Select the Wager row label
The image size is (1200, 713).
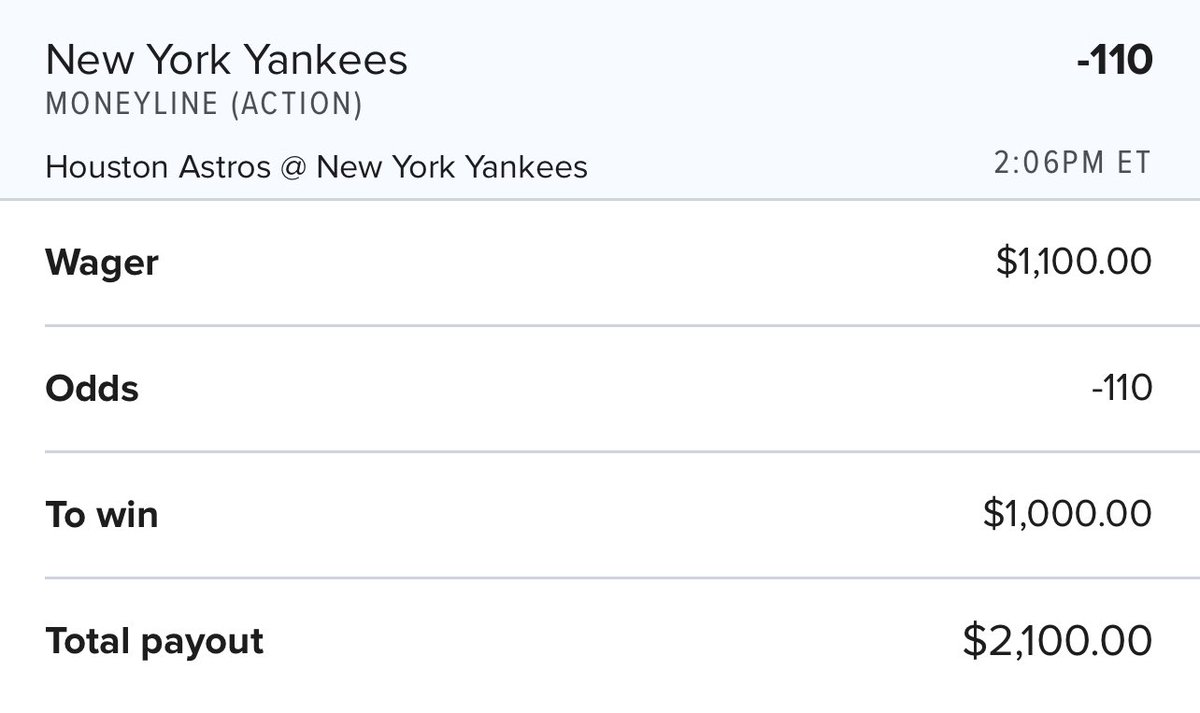(x=102, y=263)
